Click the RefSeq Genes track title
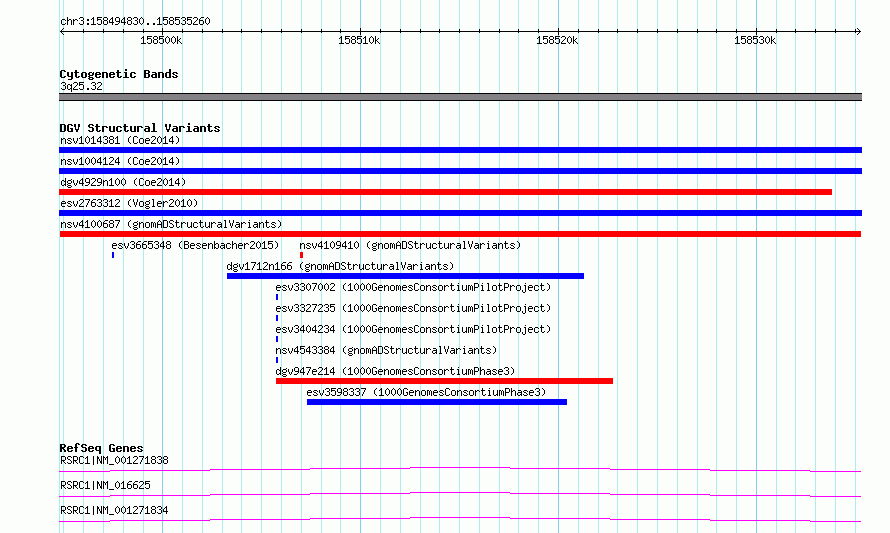The width and height of the screenshot is (890, 533). point(101,448)
